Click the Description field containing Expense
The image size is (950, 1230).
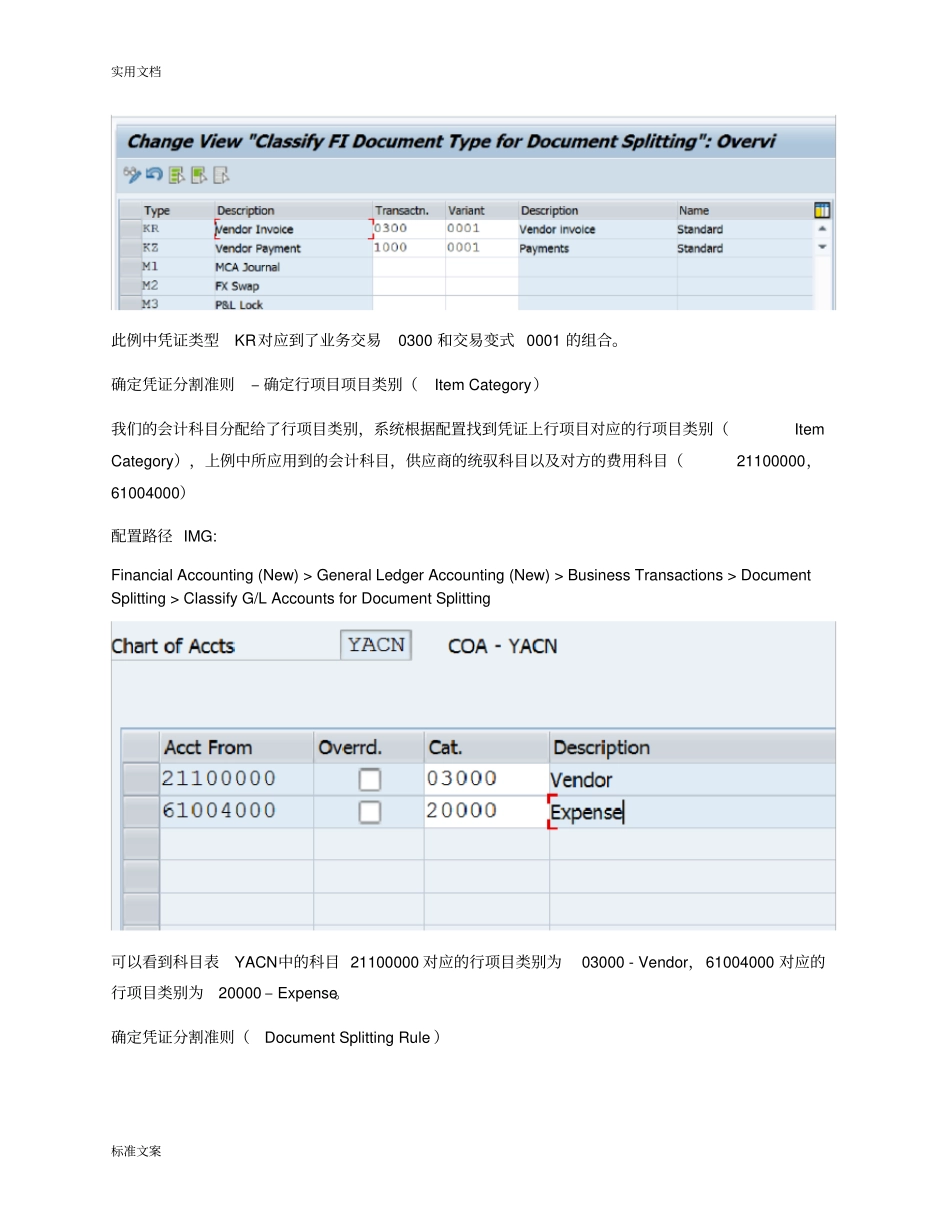pyautogui.click(x=692, y=812)
